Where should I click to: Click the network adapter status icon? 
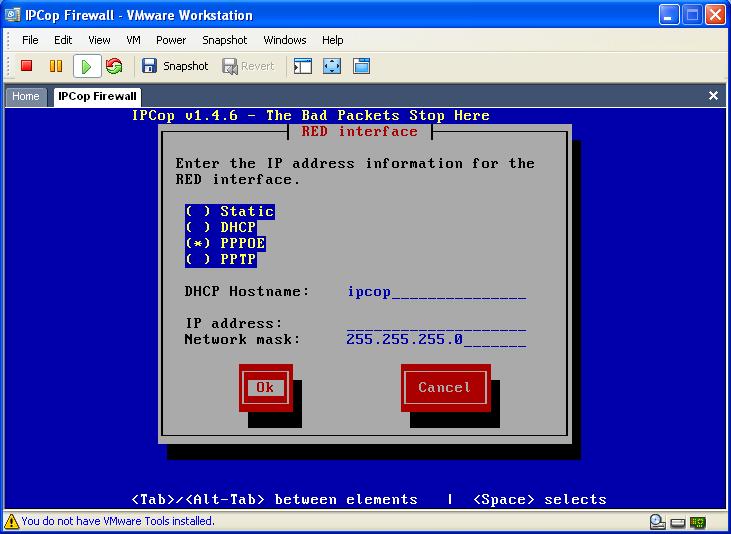tap(698, 522)
